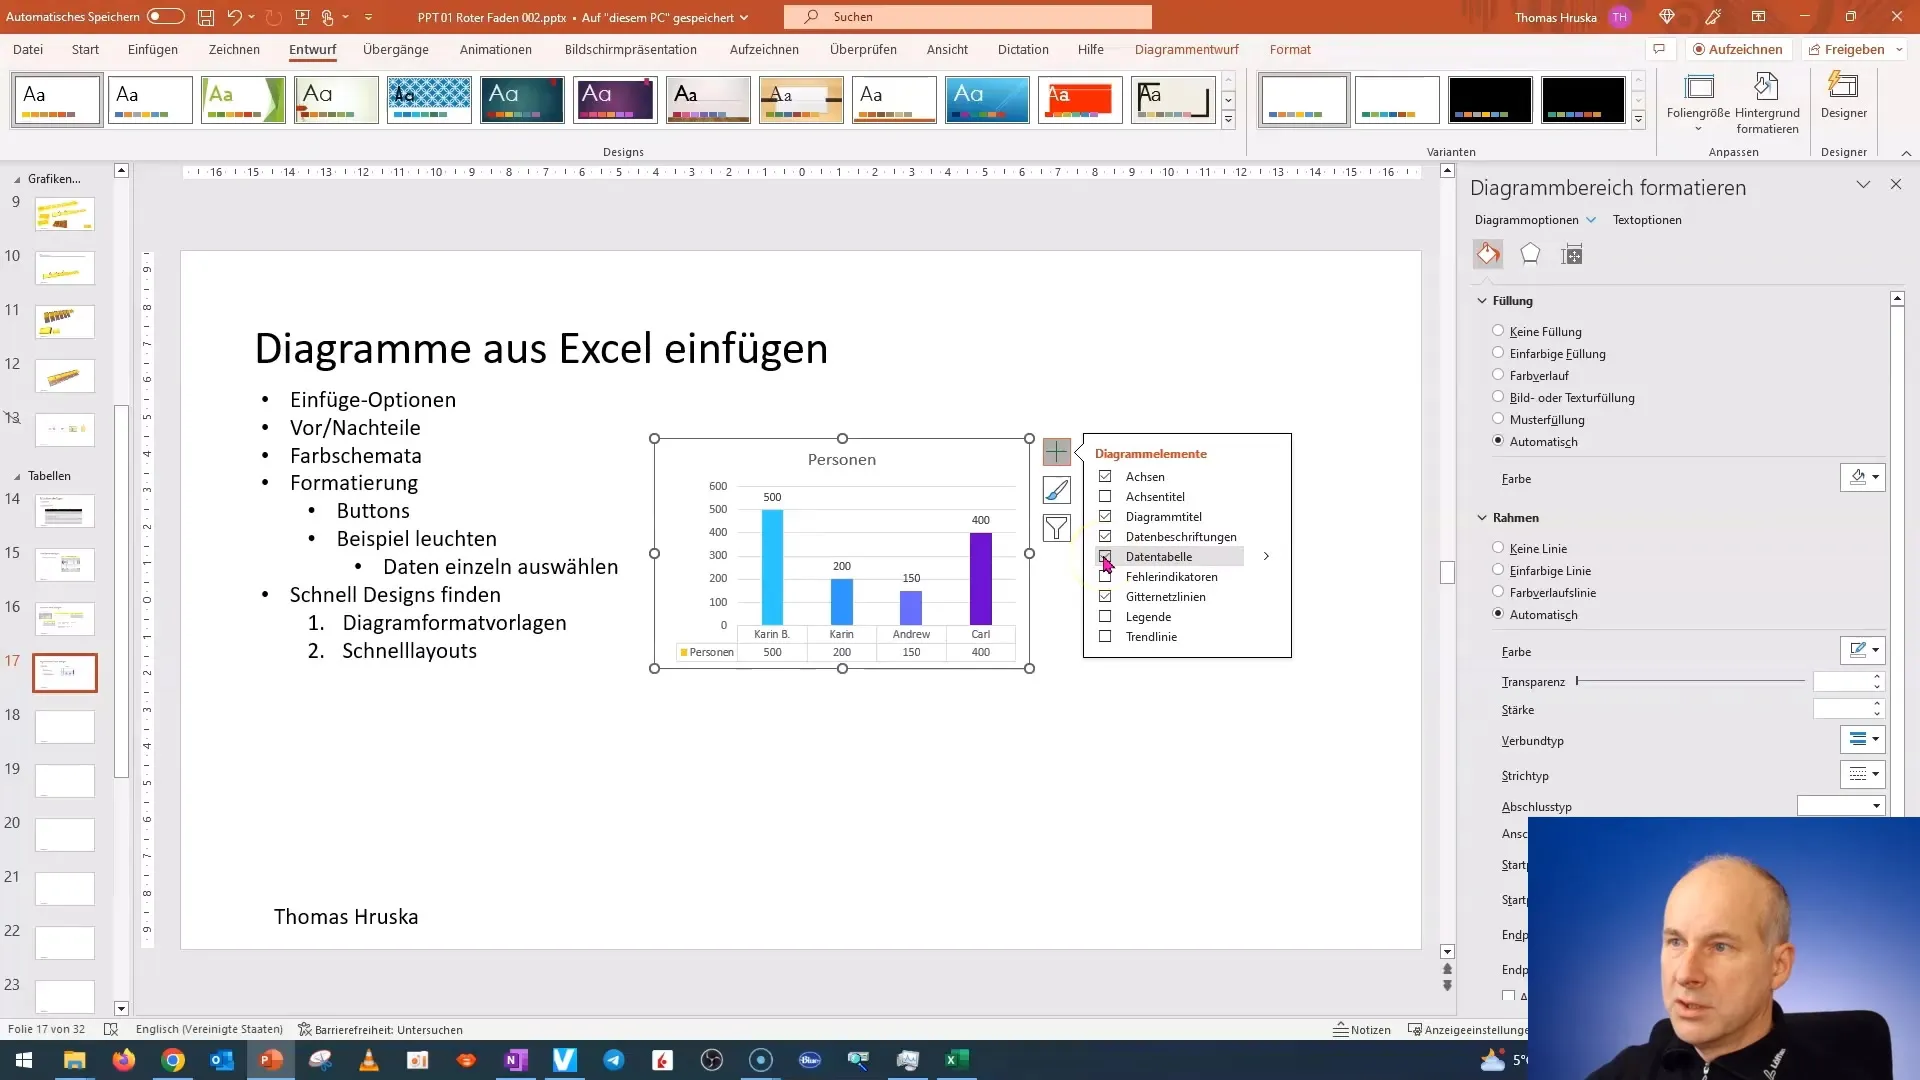The image size is (1920, 1080).
Task: Enable the Legende checkbox in diagram
Action: [x=1105, y=616]
